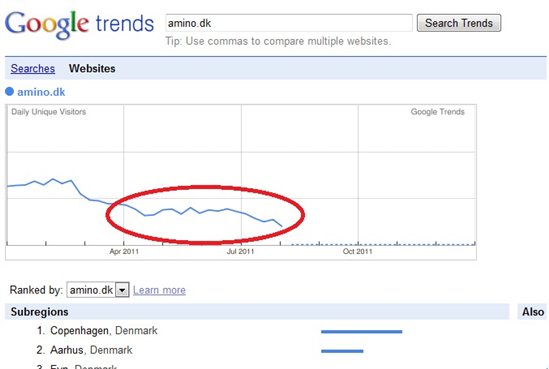Select the amino.dk ranked-by combo box
Image resolution: width=549 pixels, height=369 pixels.
pos(98,290)
